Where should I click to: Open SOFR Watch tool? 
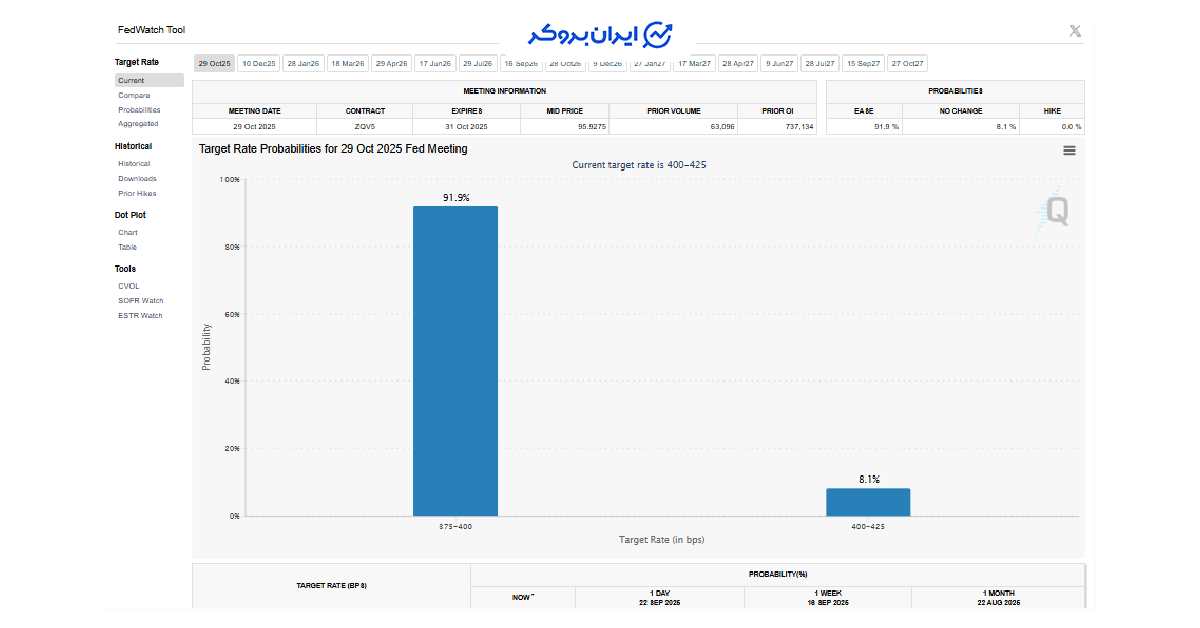(x=141, y=301)
